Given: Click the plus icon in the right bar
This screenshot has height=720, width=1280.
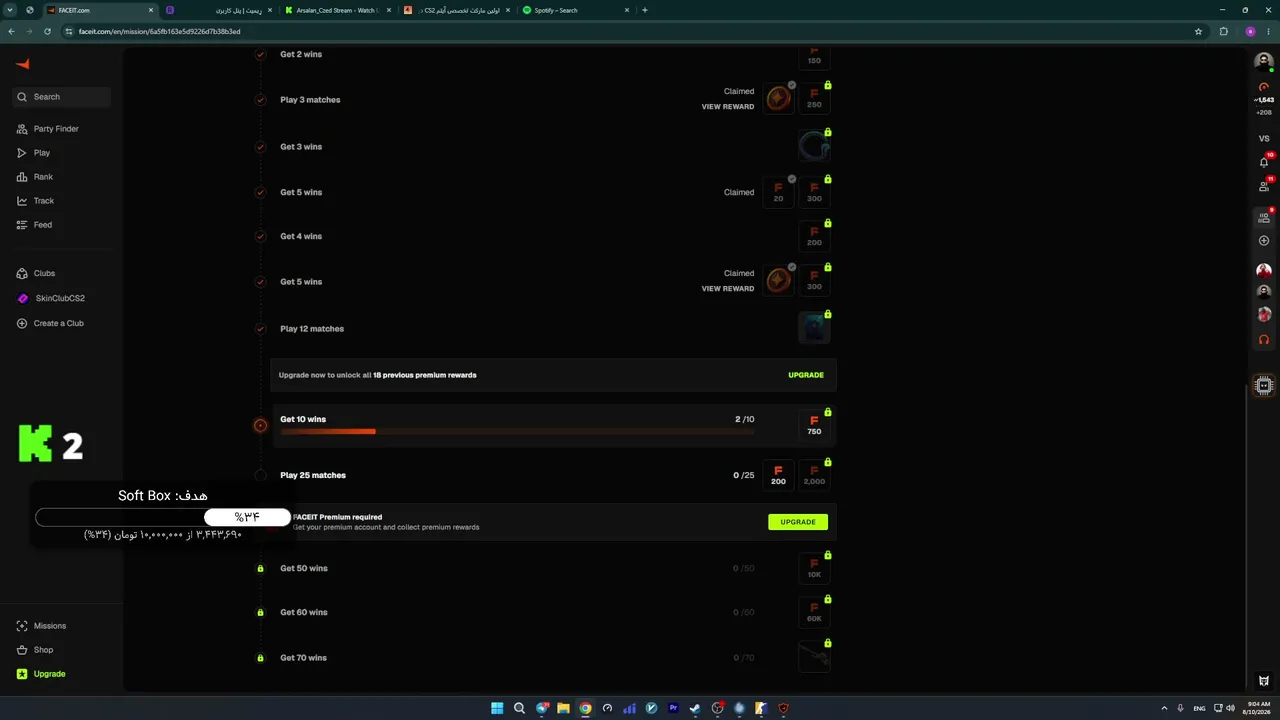Looking at the screenshot, I should tap(1264, 241).
